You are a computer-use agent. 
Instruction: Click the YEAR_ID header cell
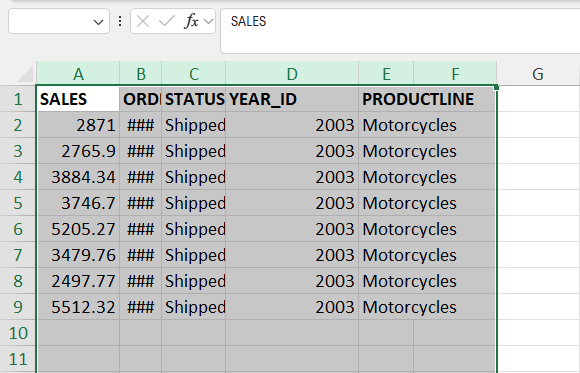coord(292,99)
